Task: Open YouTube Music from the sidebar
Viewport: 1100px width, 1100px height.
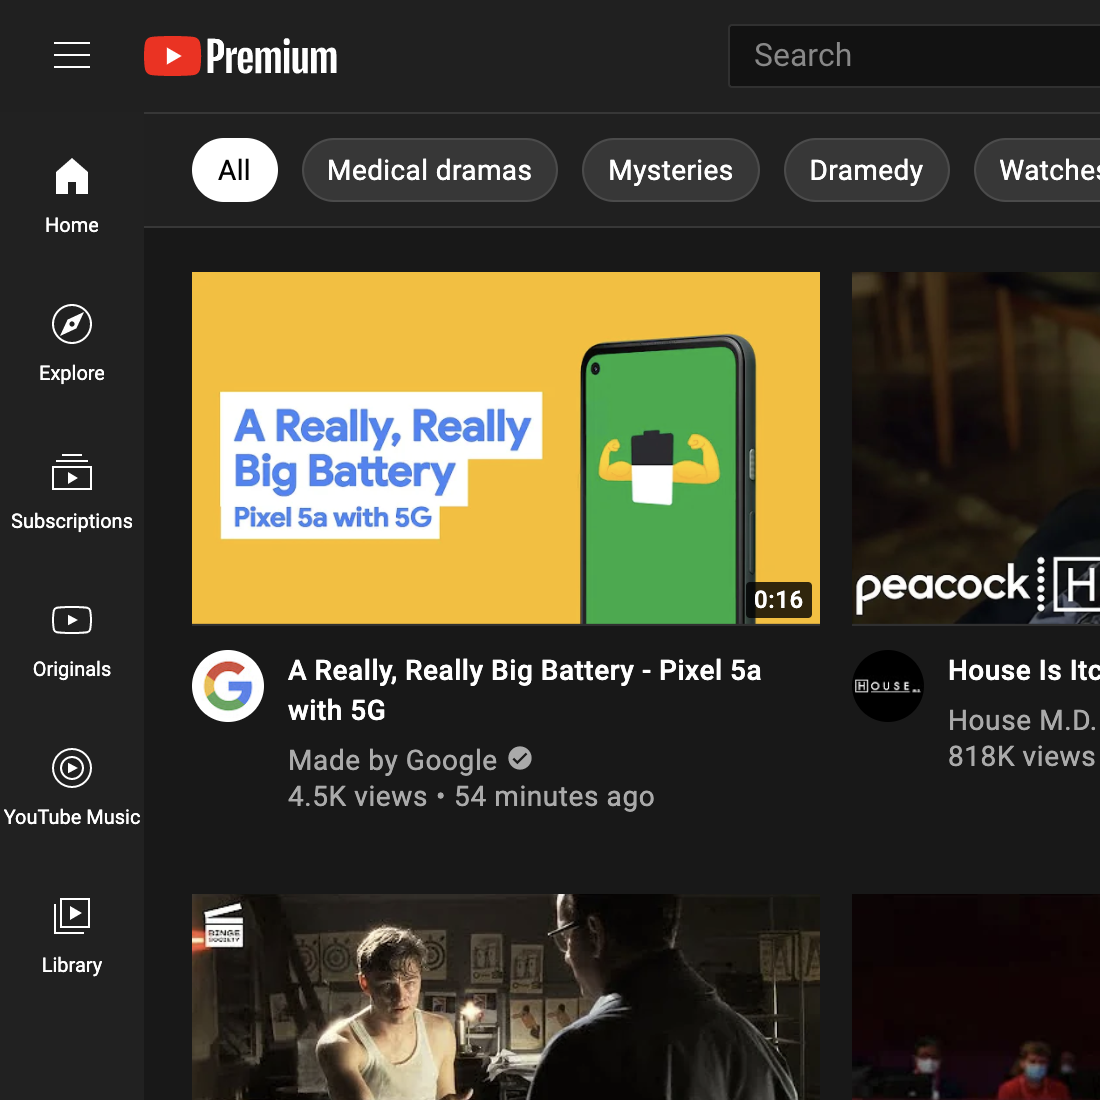Action: pos(71,768)
